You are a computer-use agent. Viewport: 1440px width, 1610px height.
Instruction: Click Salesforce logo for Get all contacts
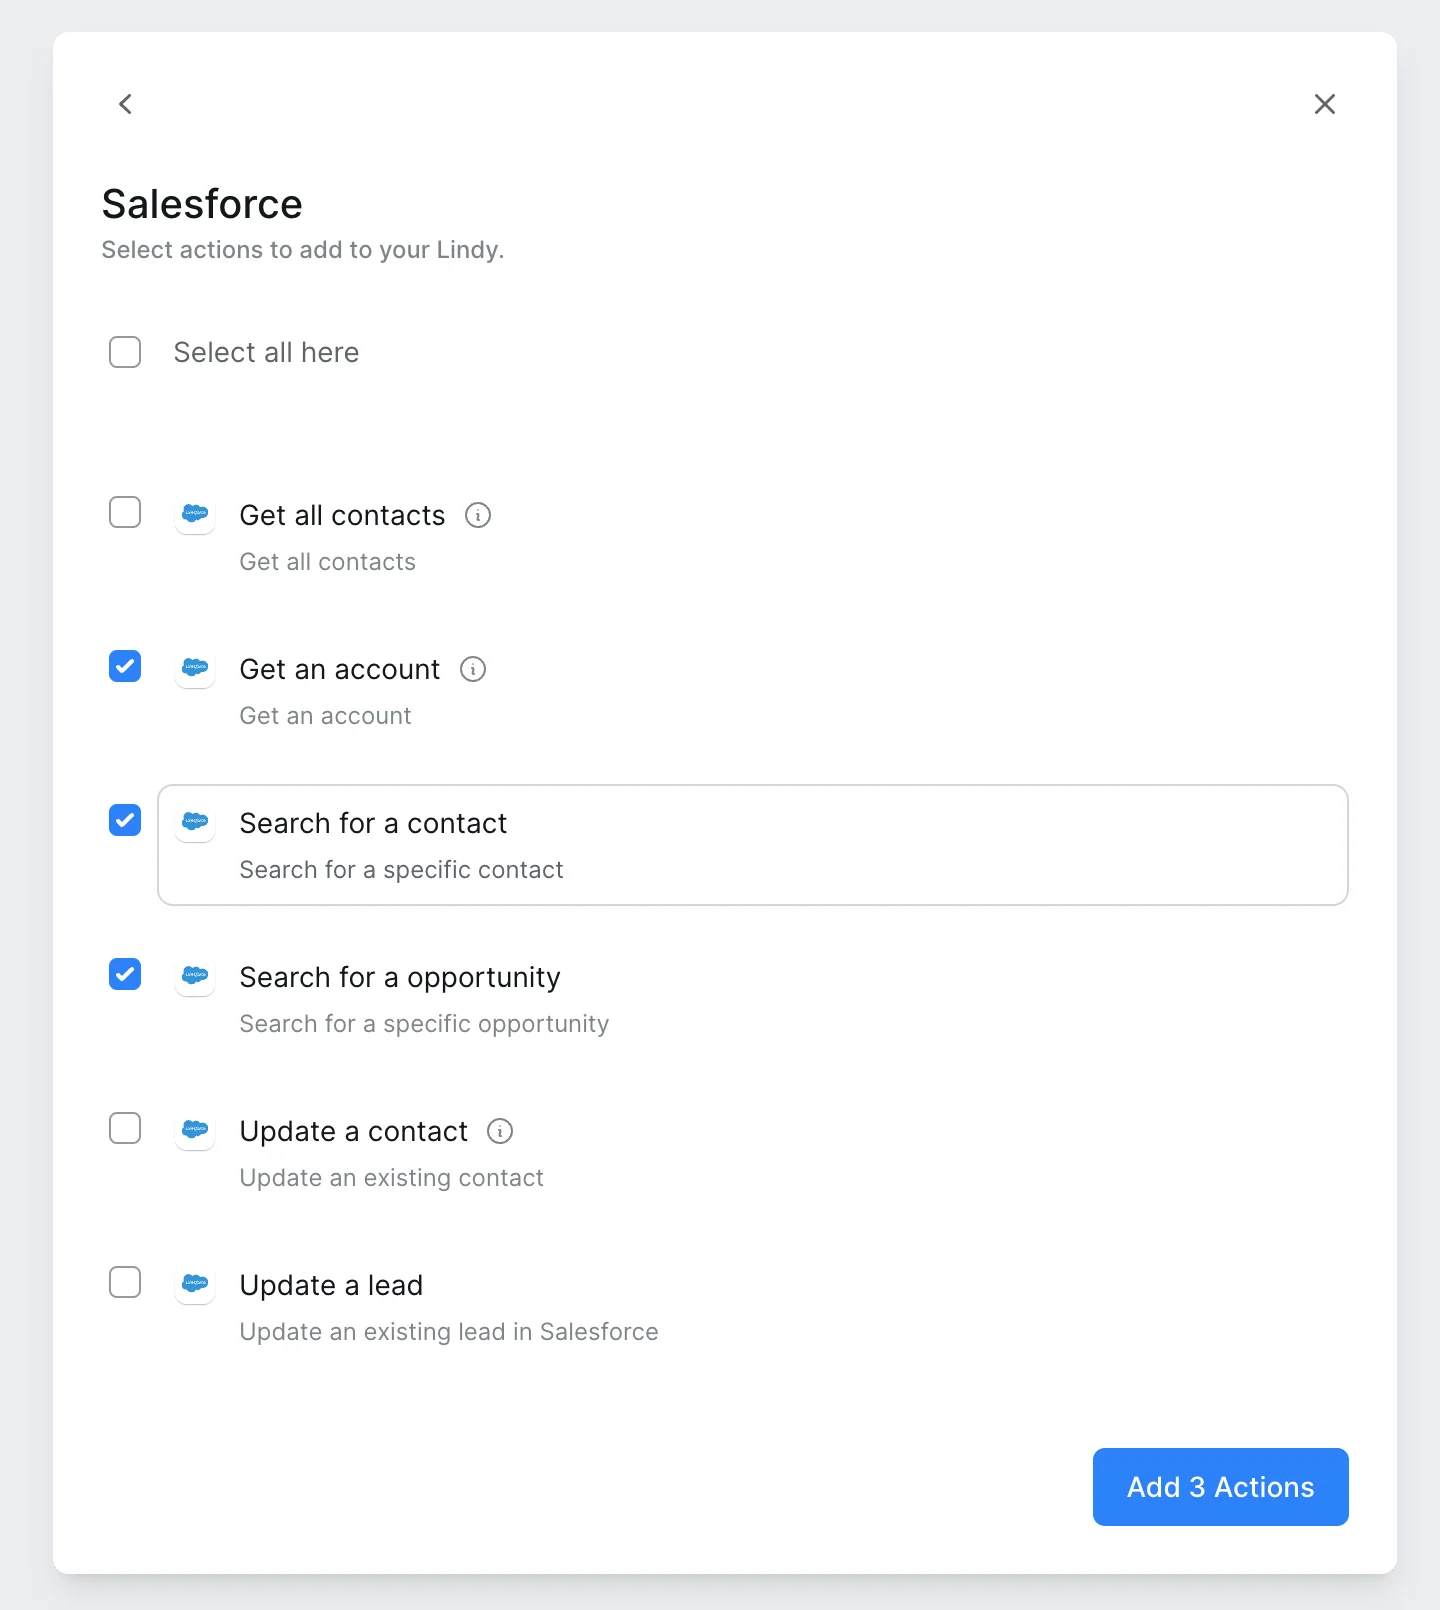pyautogui.click(x=195, y=514)
